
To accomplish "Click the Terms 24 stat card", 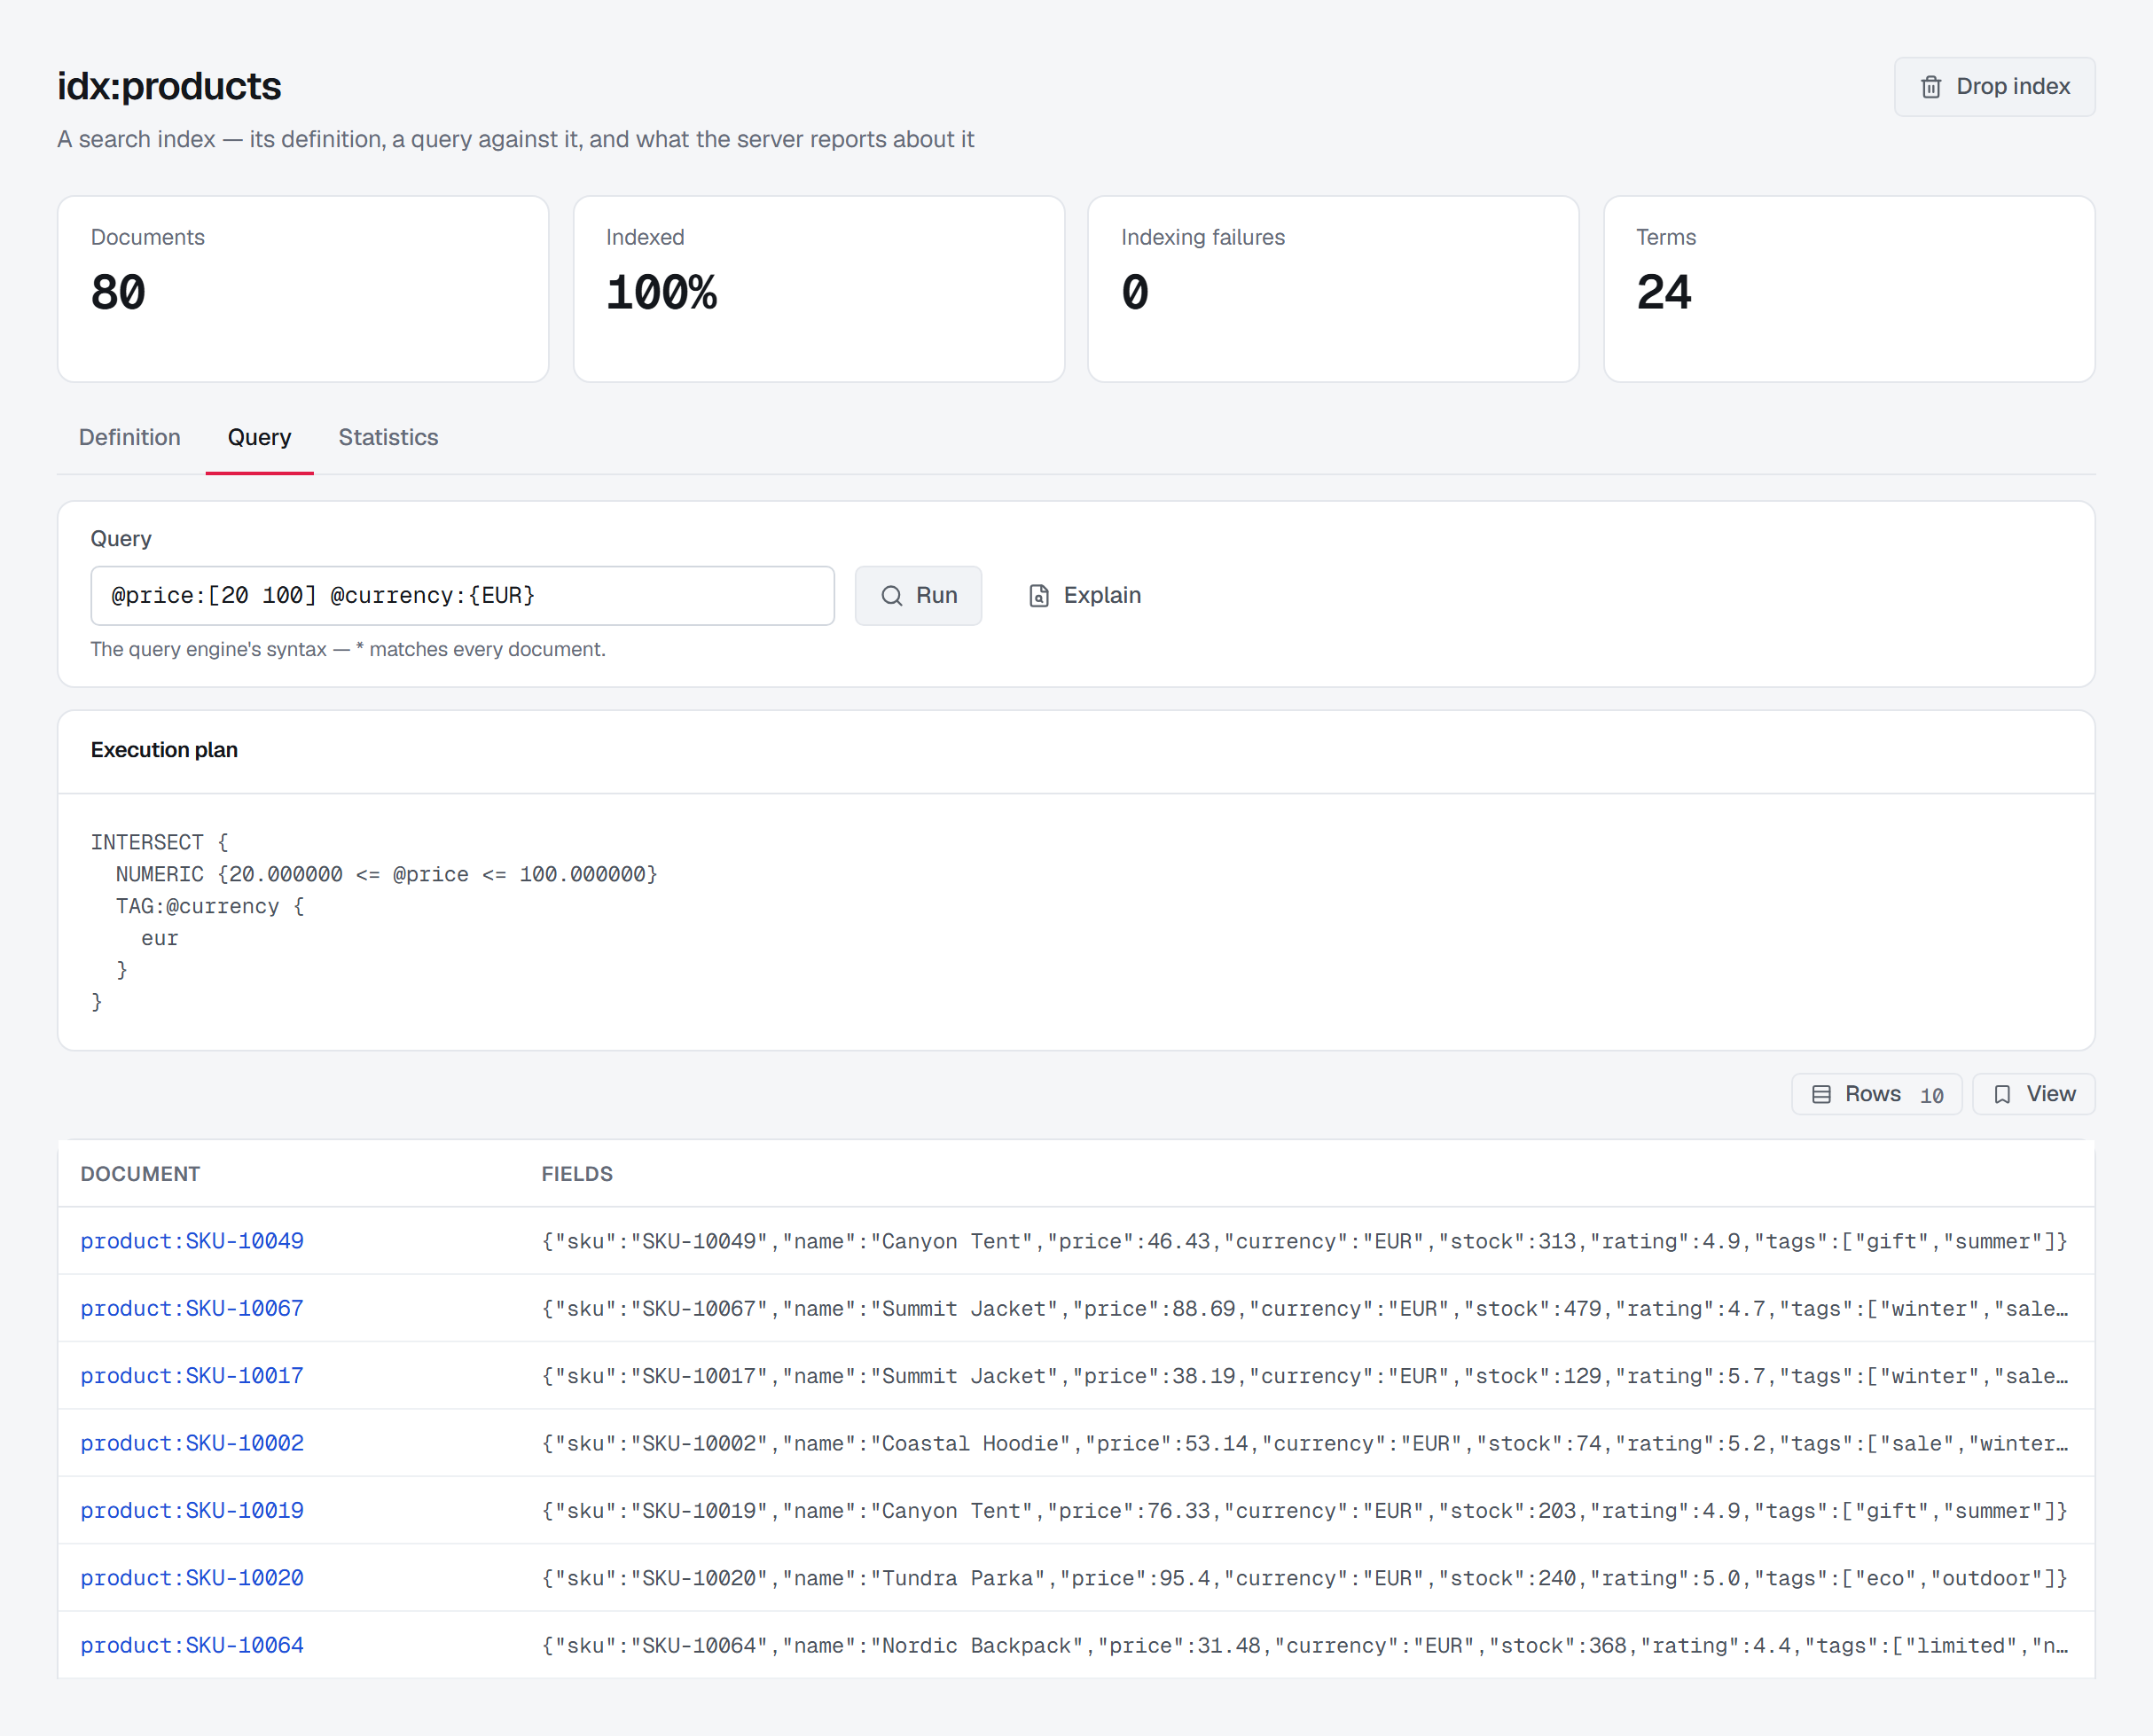I will pos(1849,289).
